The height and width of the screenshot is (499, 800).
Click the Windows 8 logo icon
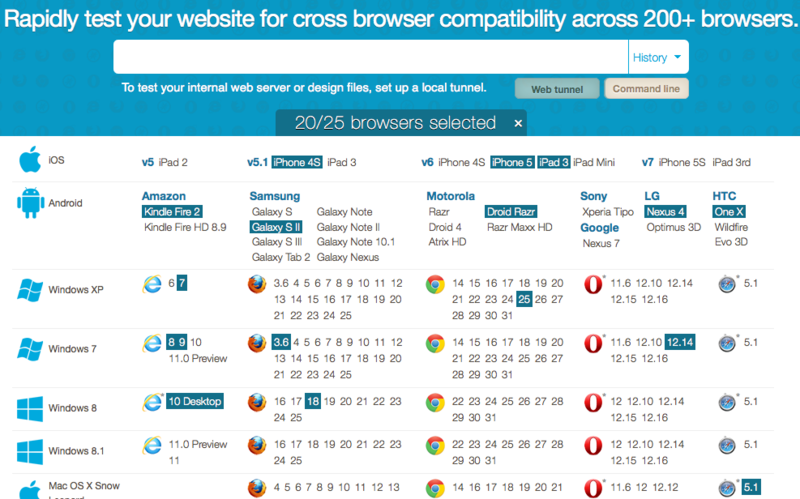(x=30, y=409)
